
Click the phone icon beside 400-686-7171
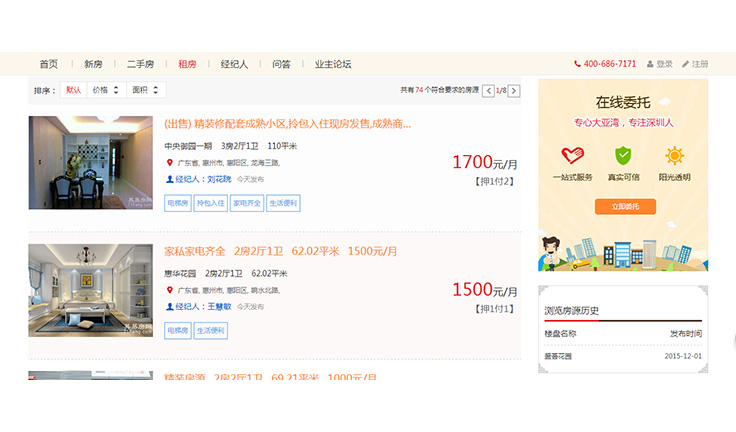(577, 64)
